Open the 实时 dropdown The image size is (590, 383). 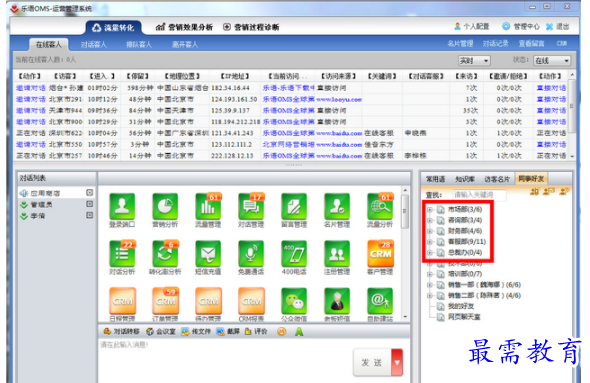tap(474, 61)
